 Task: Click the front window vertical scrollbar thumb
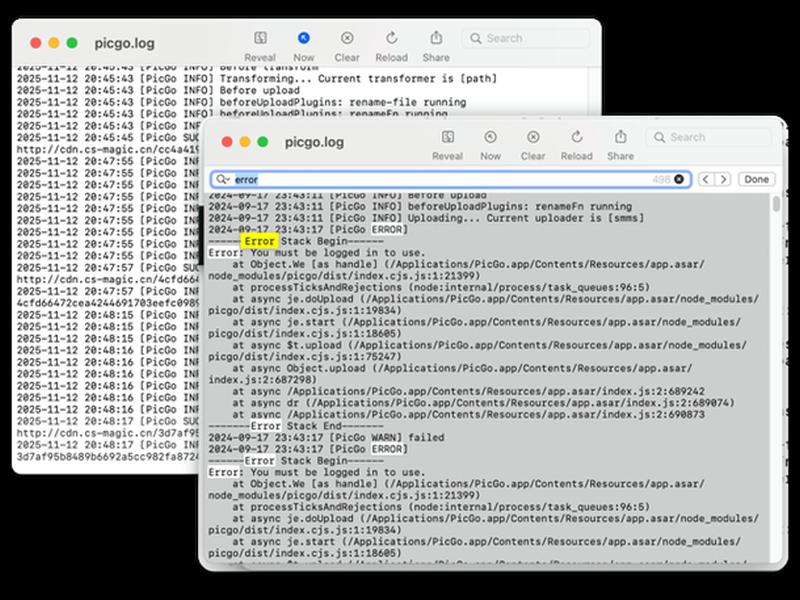[x=777, y=204]
